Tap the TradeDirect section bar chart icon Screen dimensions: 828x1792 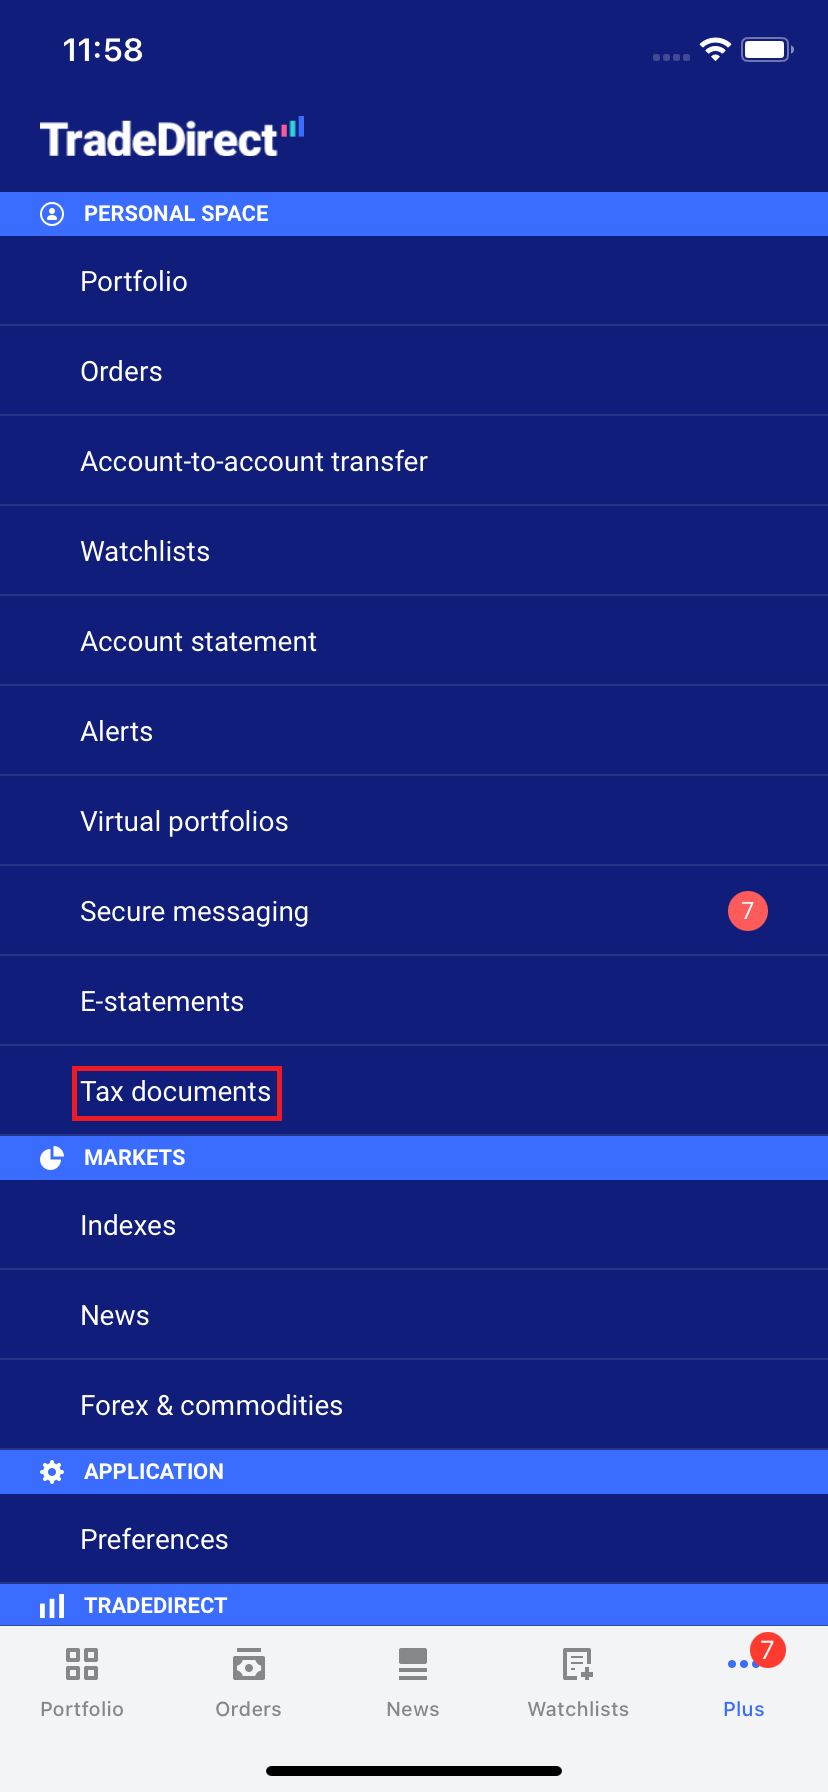point(52,1606)
